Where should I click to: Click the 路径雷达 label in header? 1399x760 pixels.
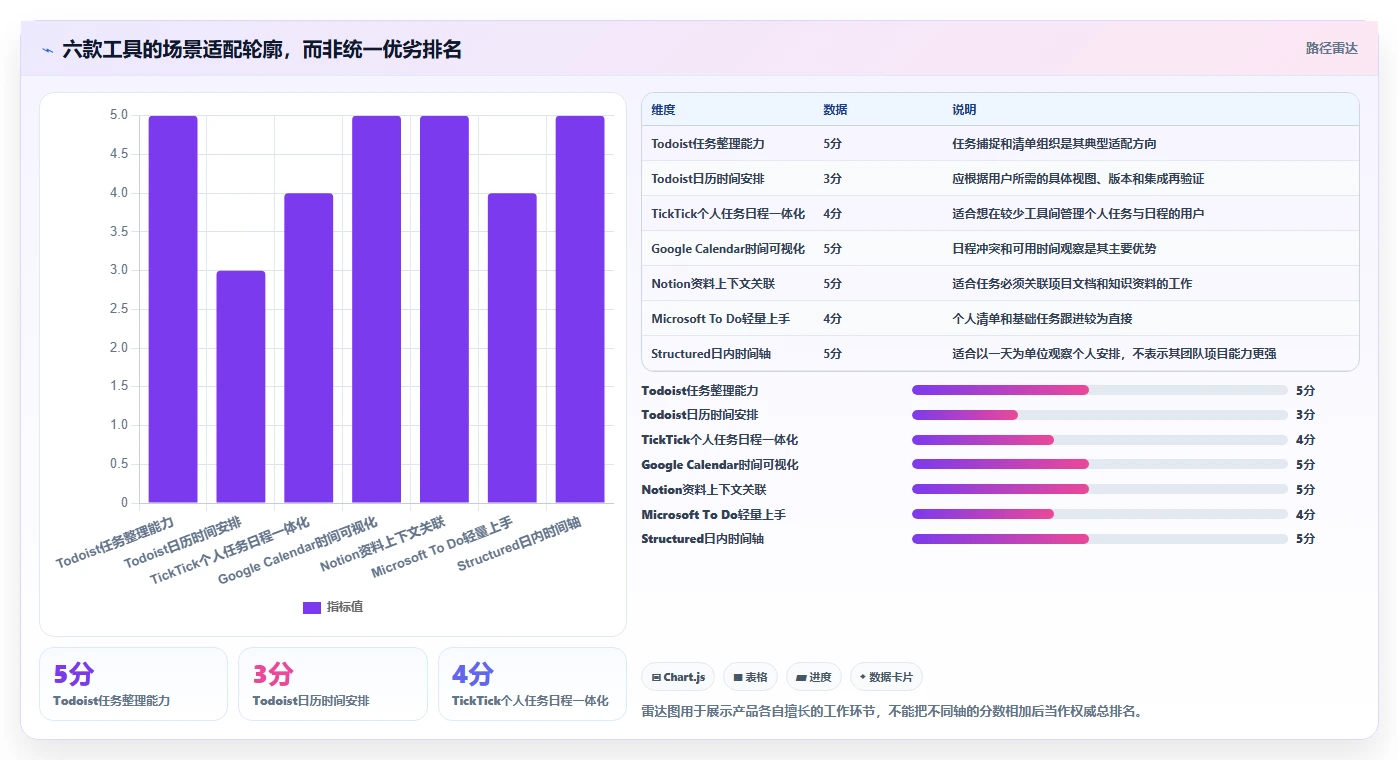(1331, 48)
